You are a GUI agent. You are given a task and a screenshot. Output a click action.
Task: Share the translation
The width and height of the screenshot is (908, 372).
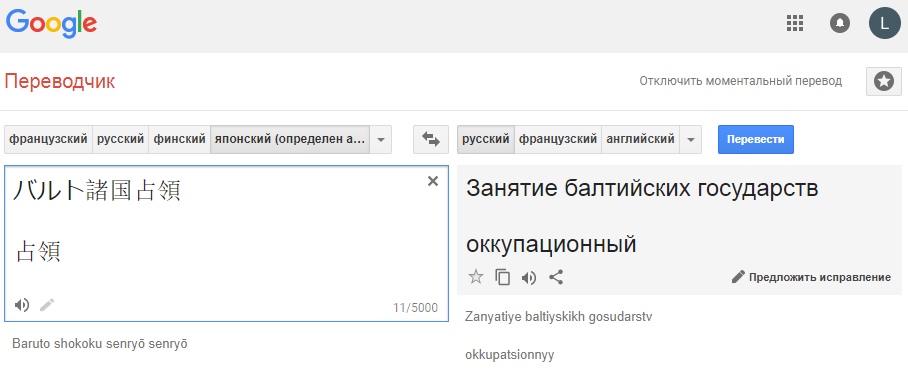click(x=556, y=278)
